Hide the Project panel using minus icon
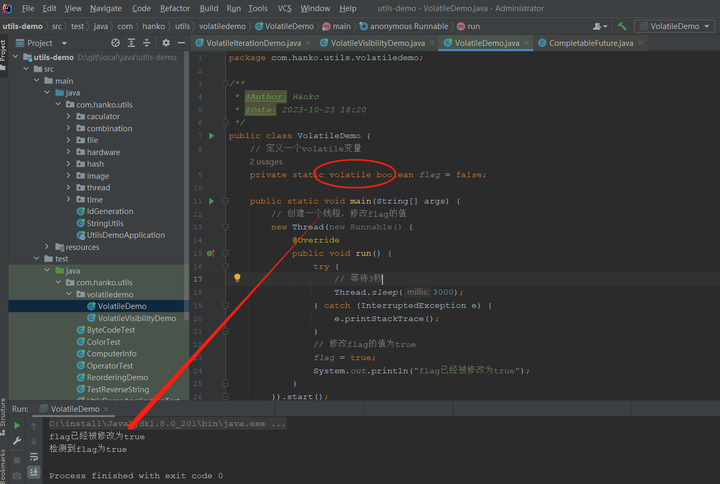720x484 pixels. click(181, 43)
